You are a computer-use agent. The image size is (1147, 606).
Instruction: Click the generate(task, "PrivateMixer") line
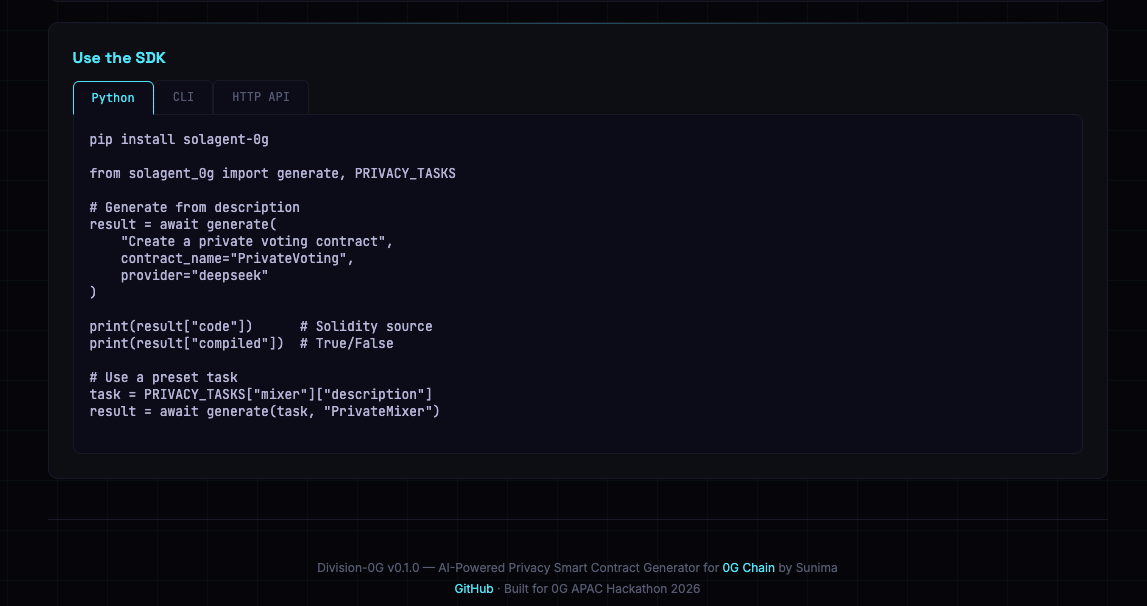(264, 411)
